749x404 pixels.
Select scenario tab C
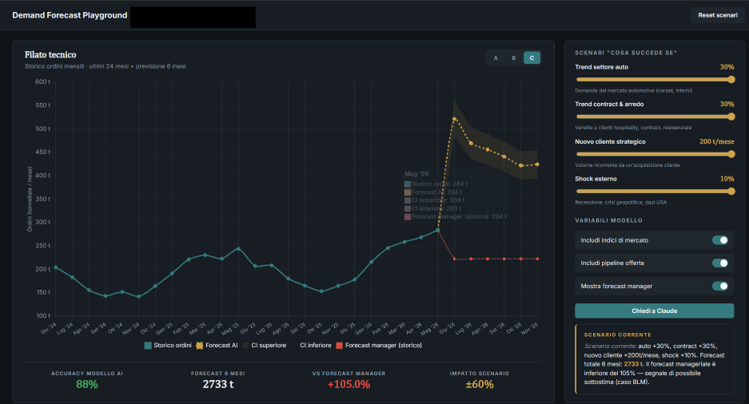[x=532, y=58]
